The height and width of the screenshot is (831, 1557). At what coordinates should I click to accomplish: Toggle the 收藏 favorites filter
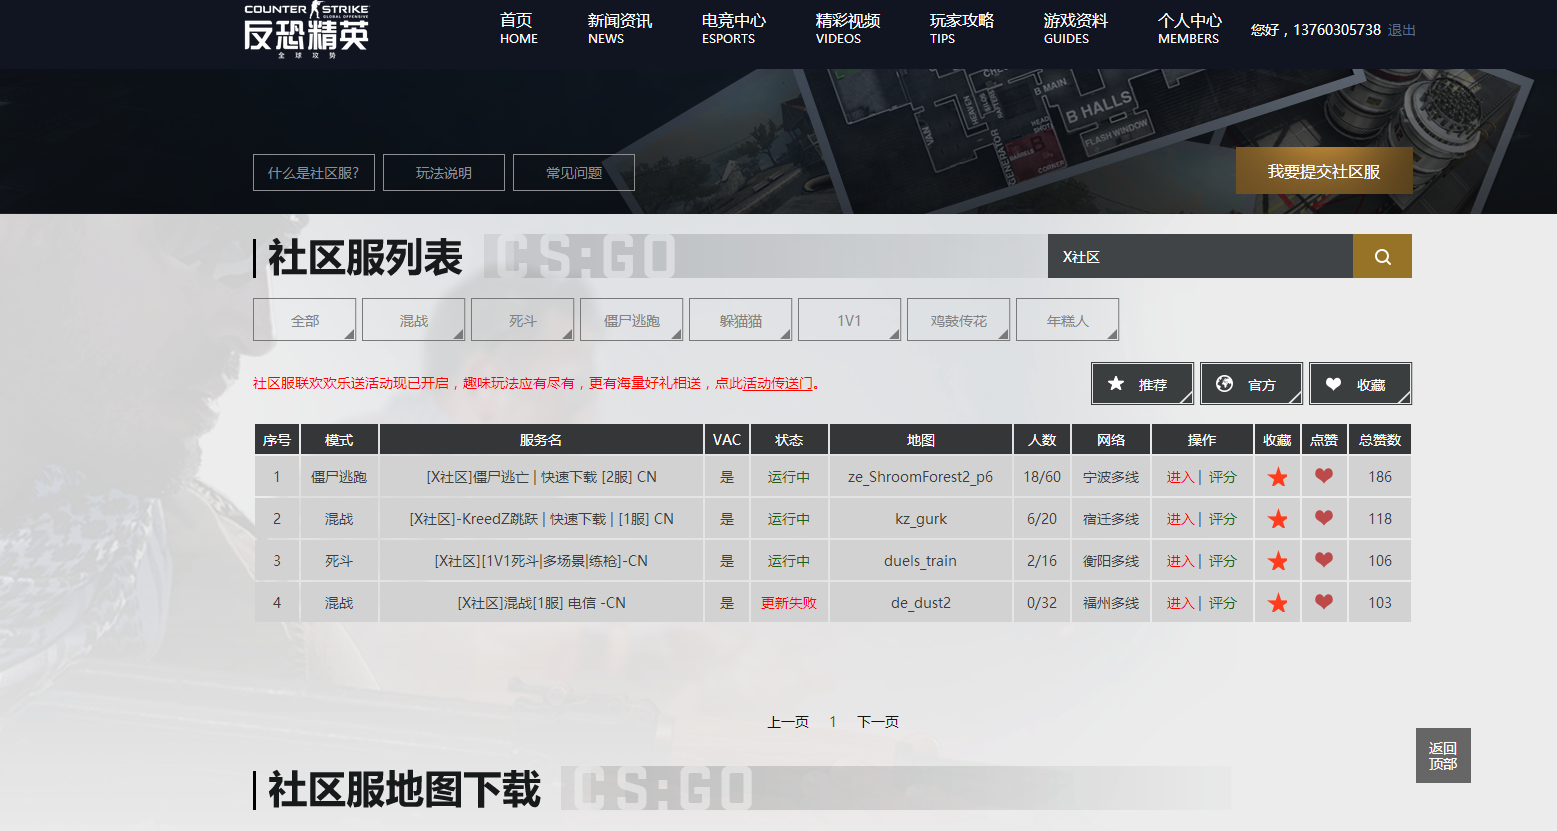(x=1360, y=384)
